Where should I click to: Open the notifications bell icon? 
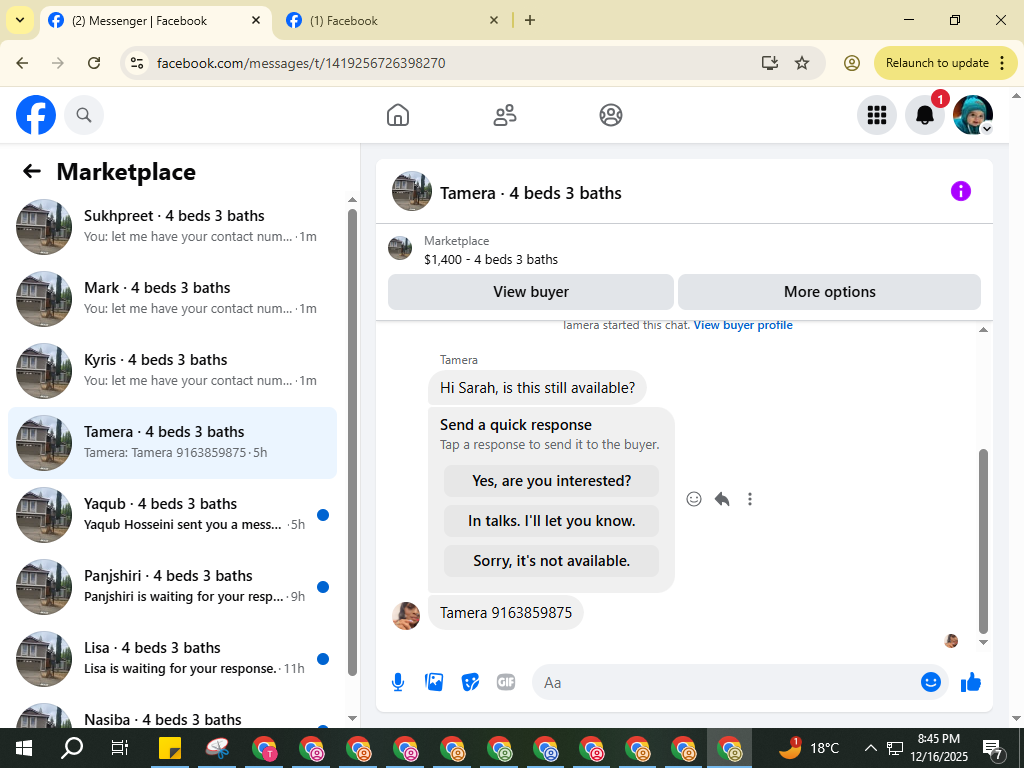click(925, 115)
